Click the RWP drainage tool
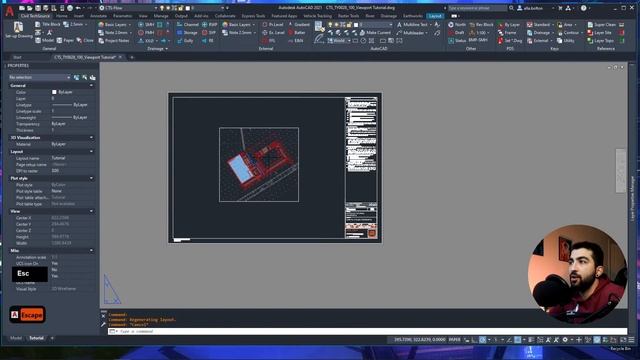640x360 pixels. click(209, 24)
